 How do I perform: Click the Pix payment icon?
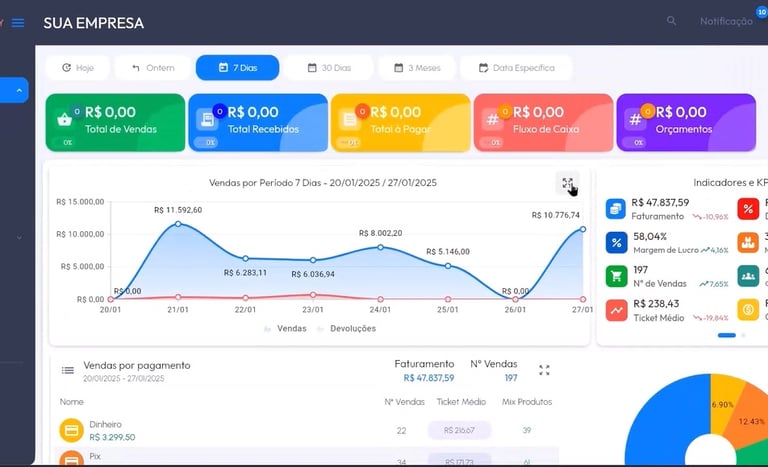click(x=72, y=458)
